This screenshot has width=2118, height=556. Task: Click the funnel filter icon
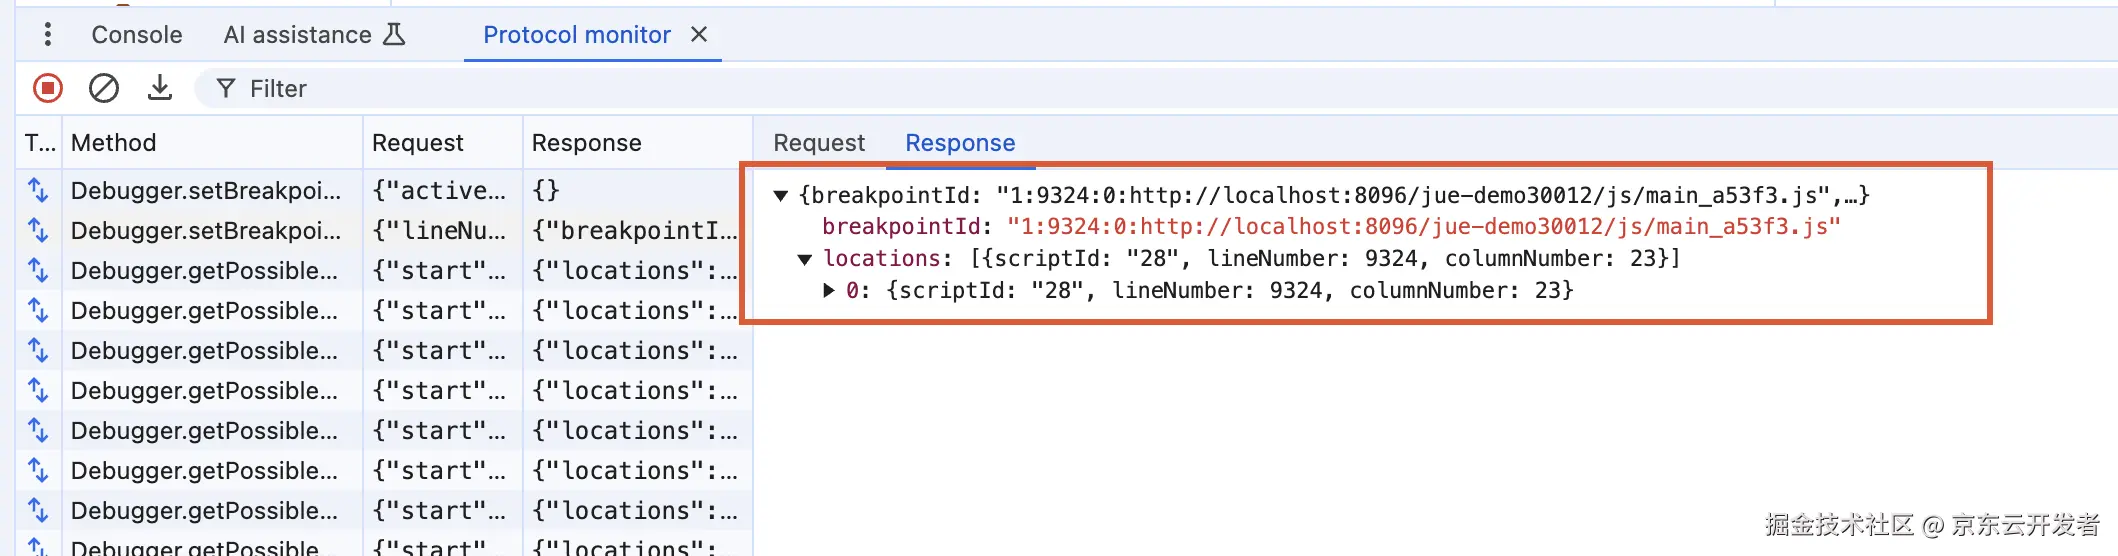[226, 89]
